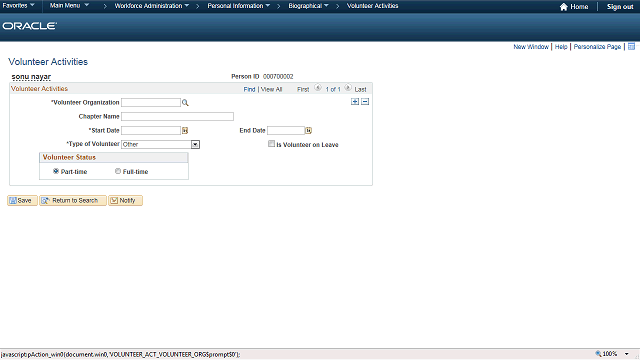Open Personalize Page link
Image resolution: width=640 pixels, height=360 pixels.
597,47
